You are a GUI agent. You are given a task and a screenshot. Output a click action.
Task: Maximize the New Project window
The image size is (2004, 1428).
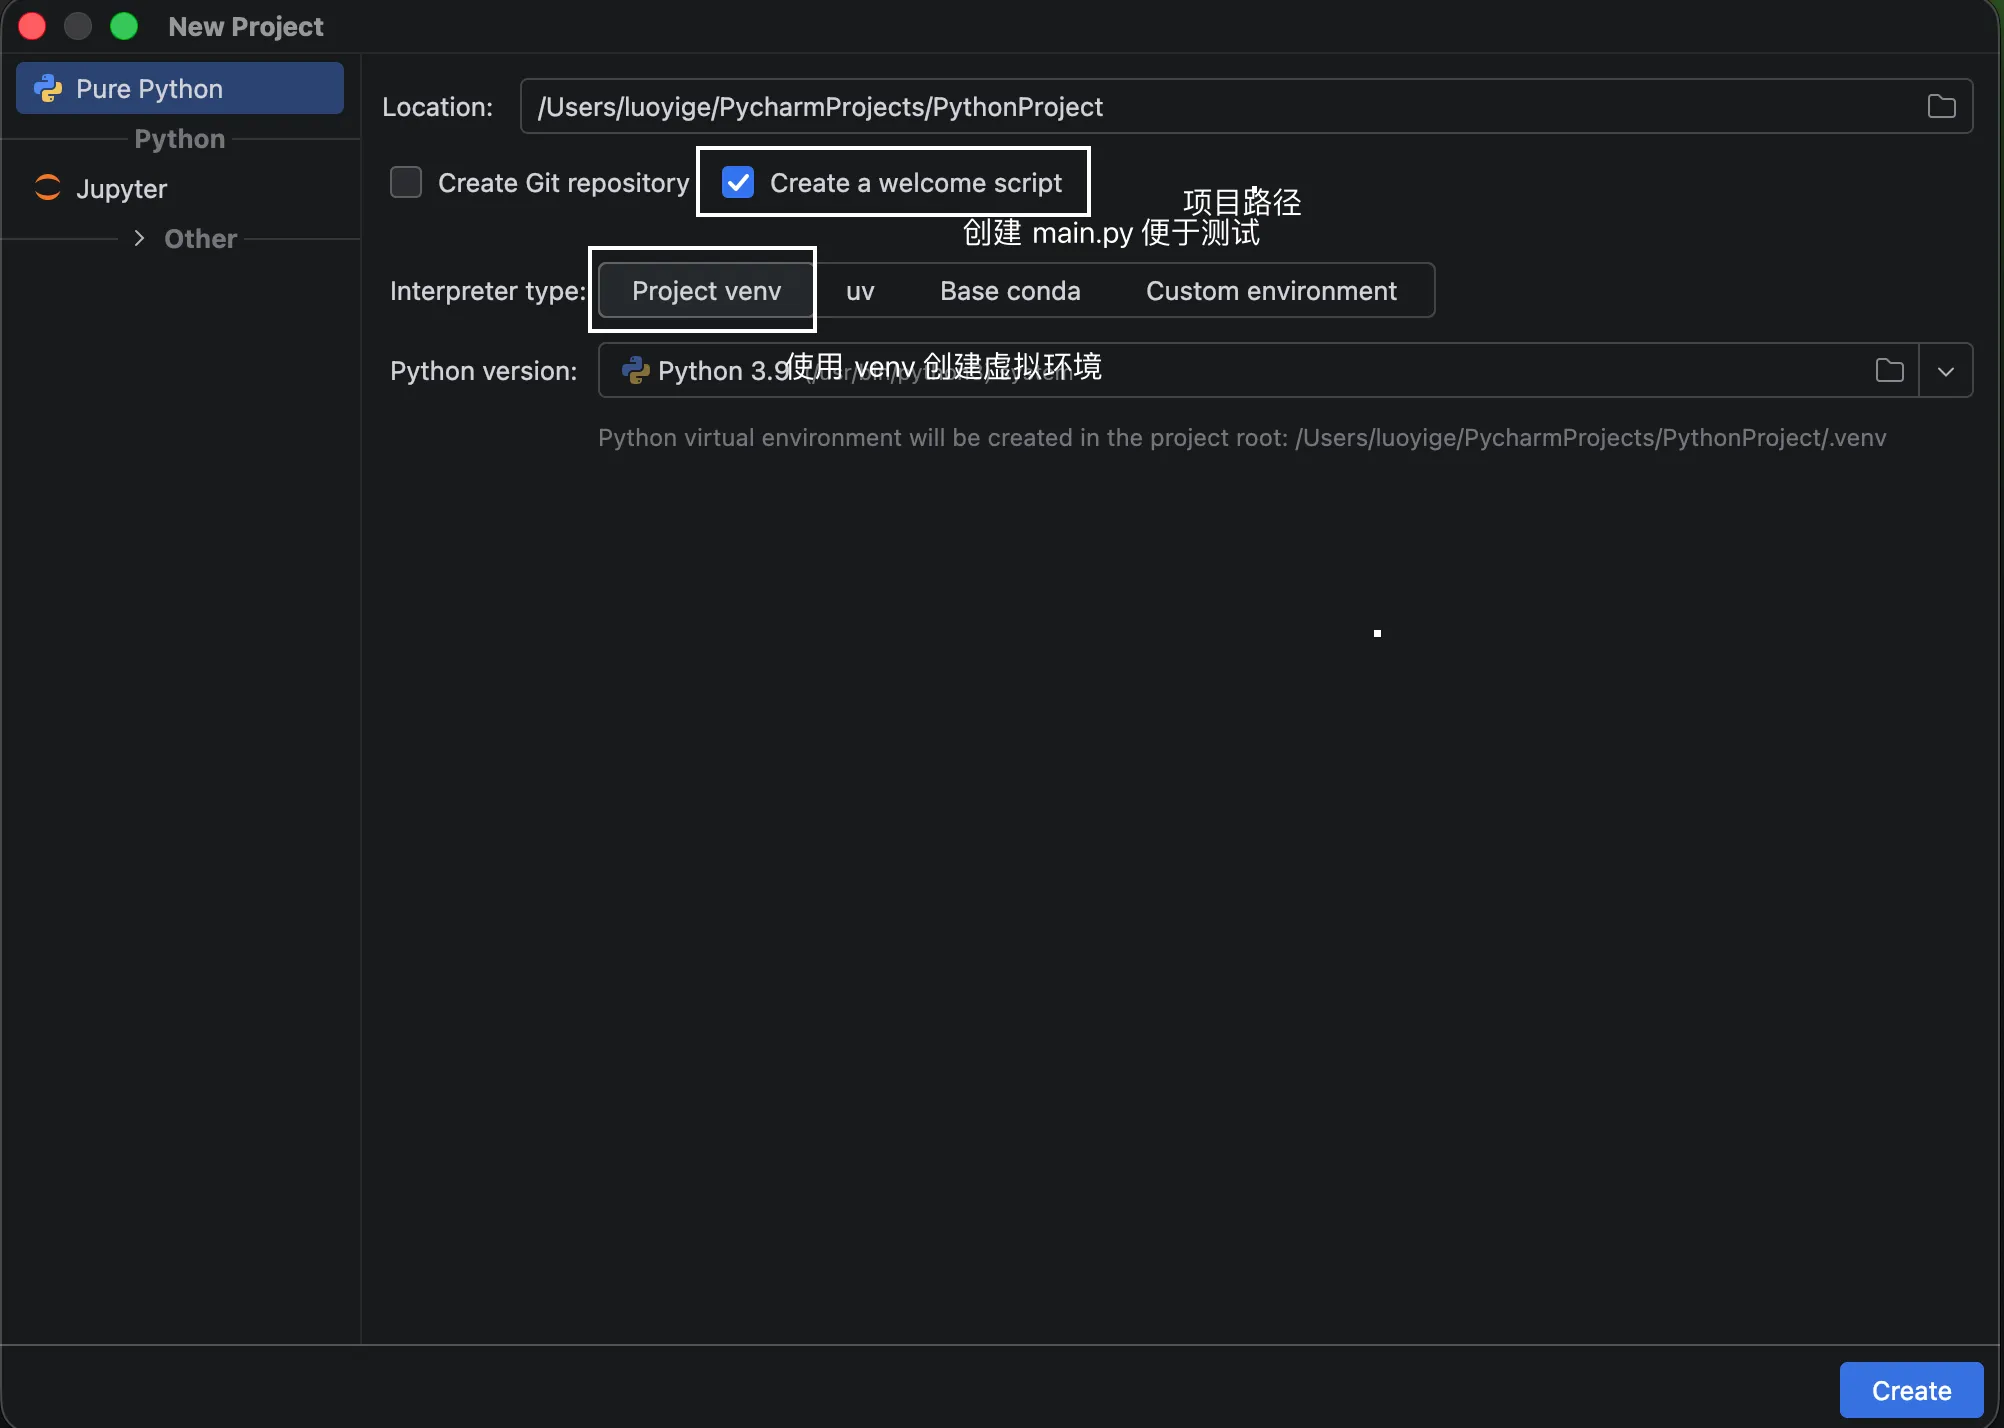click(124, 26)
